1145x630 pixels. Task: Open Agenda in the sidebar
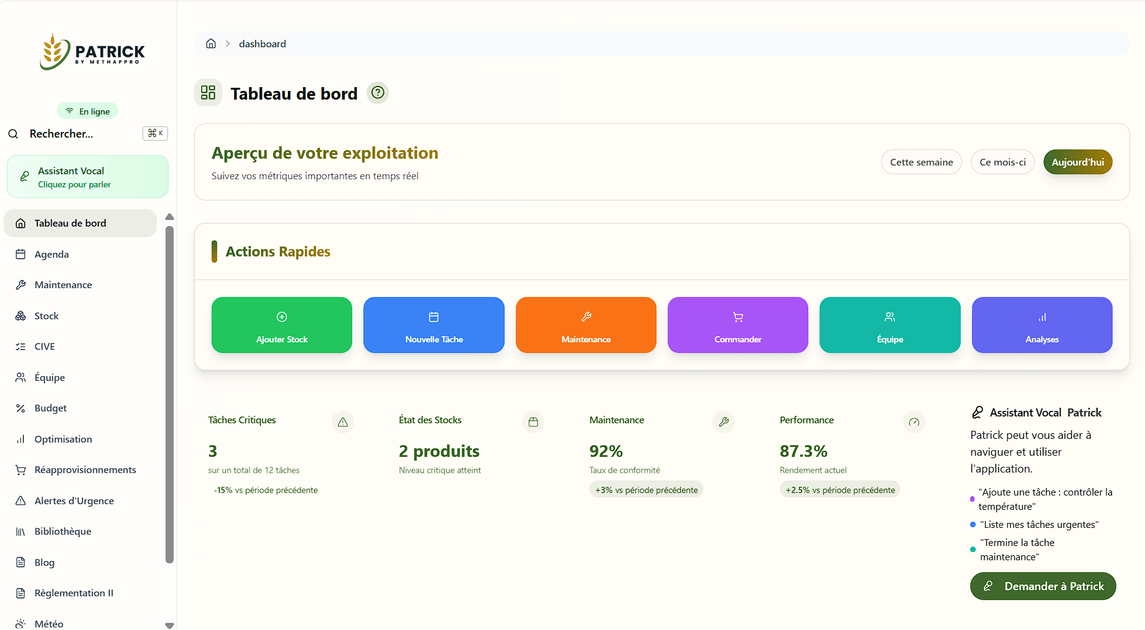click(52, 254)
